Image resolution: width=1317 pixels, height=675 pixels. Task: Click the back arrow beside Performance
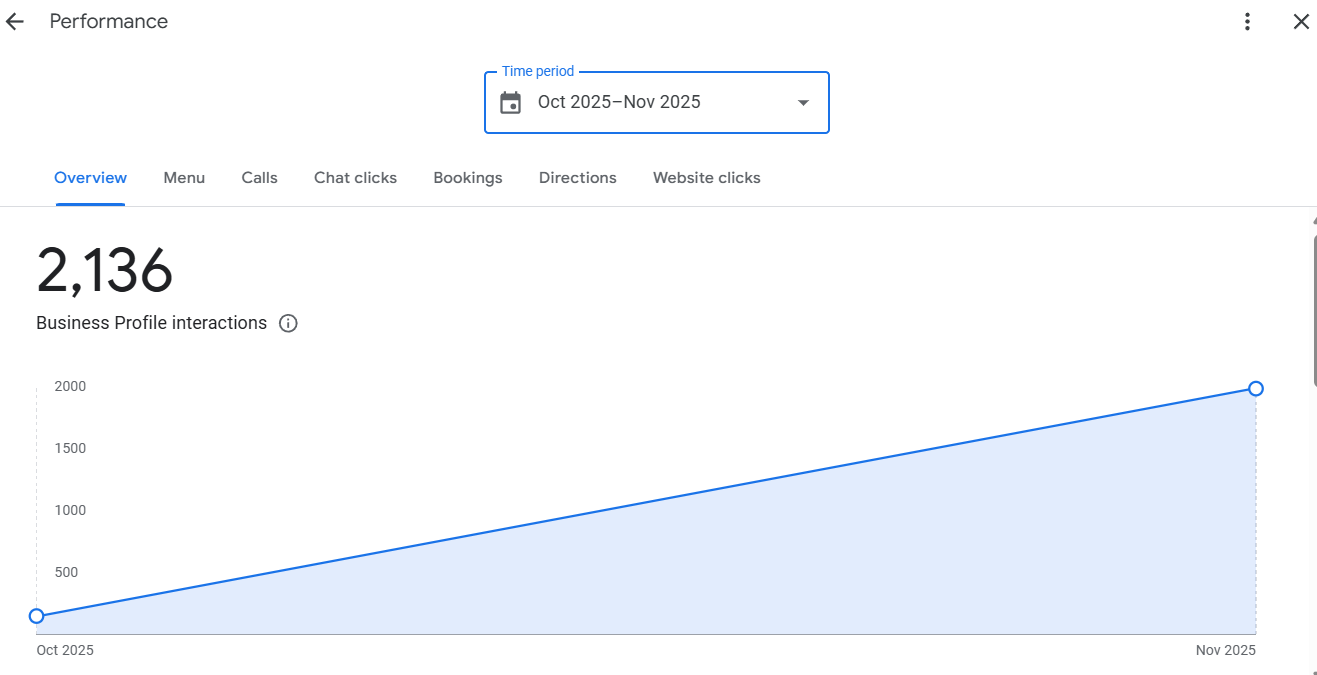[x=14, y=22]
